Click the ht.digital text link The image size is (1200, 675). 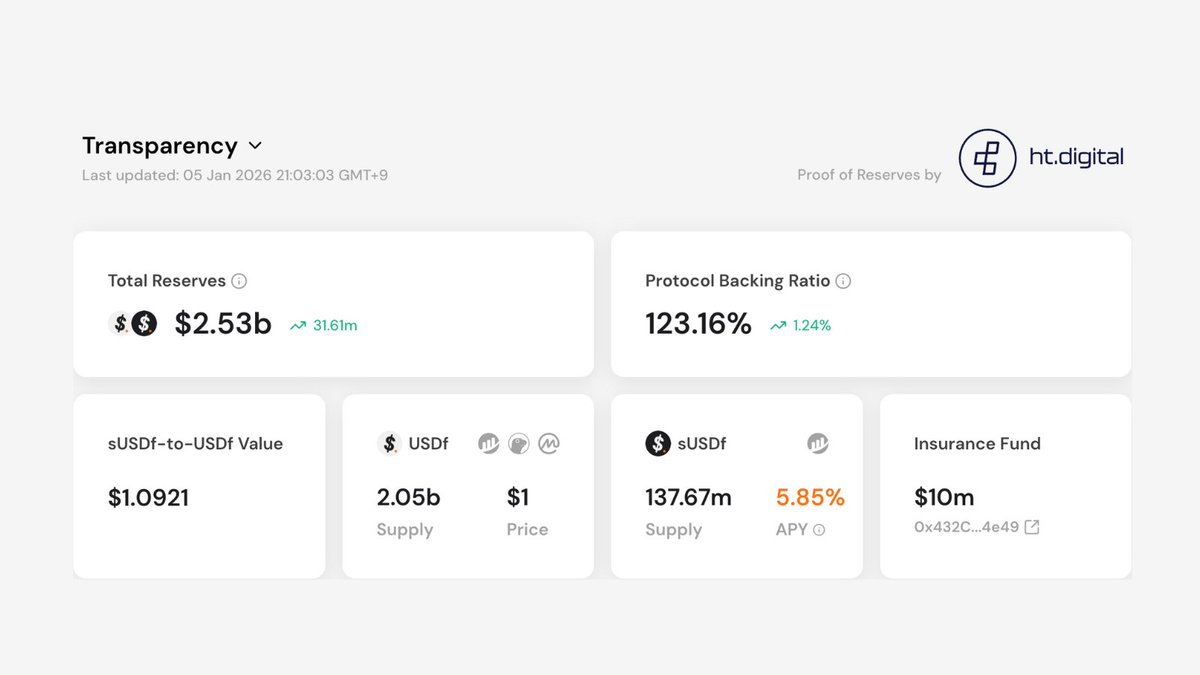coord(1077,157)
